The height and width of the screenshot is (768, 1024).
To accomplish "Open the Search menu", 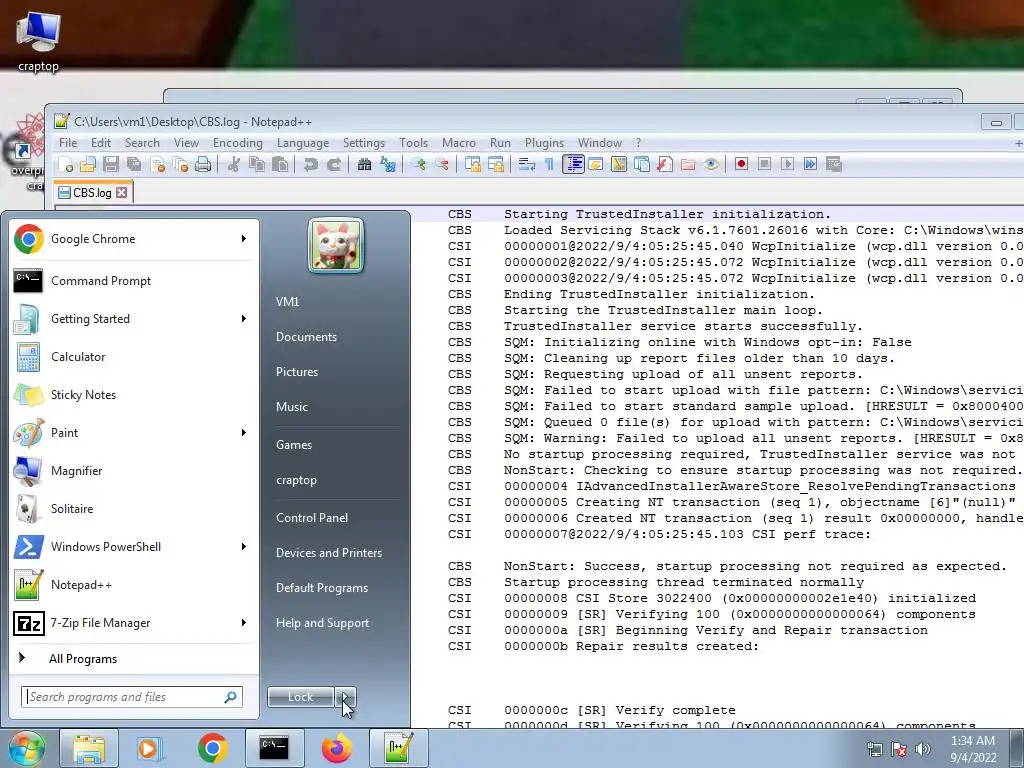I will click(142, 143).
